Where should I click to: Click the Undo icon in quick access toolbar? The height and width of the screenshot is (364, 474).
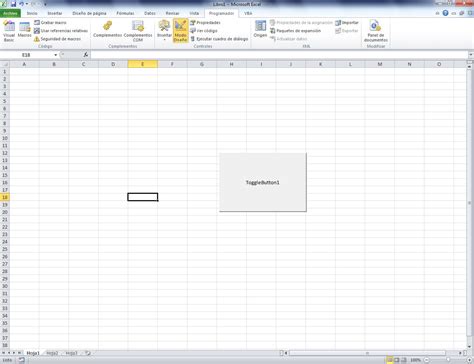click(22, 4)
